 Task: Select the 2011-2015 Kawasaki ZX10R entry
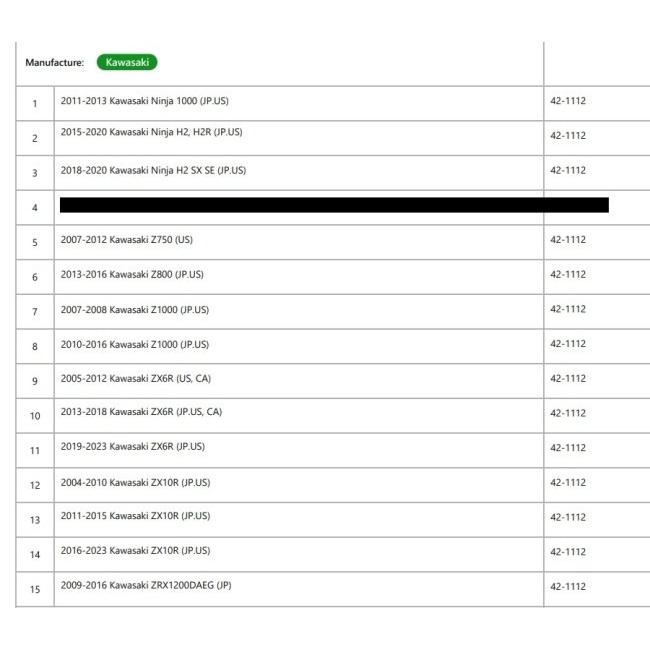click(135, 516)
